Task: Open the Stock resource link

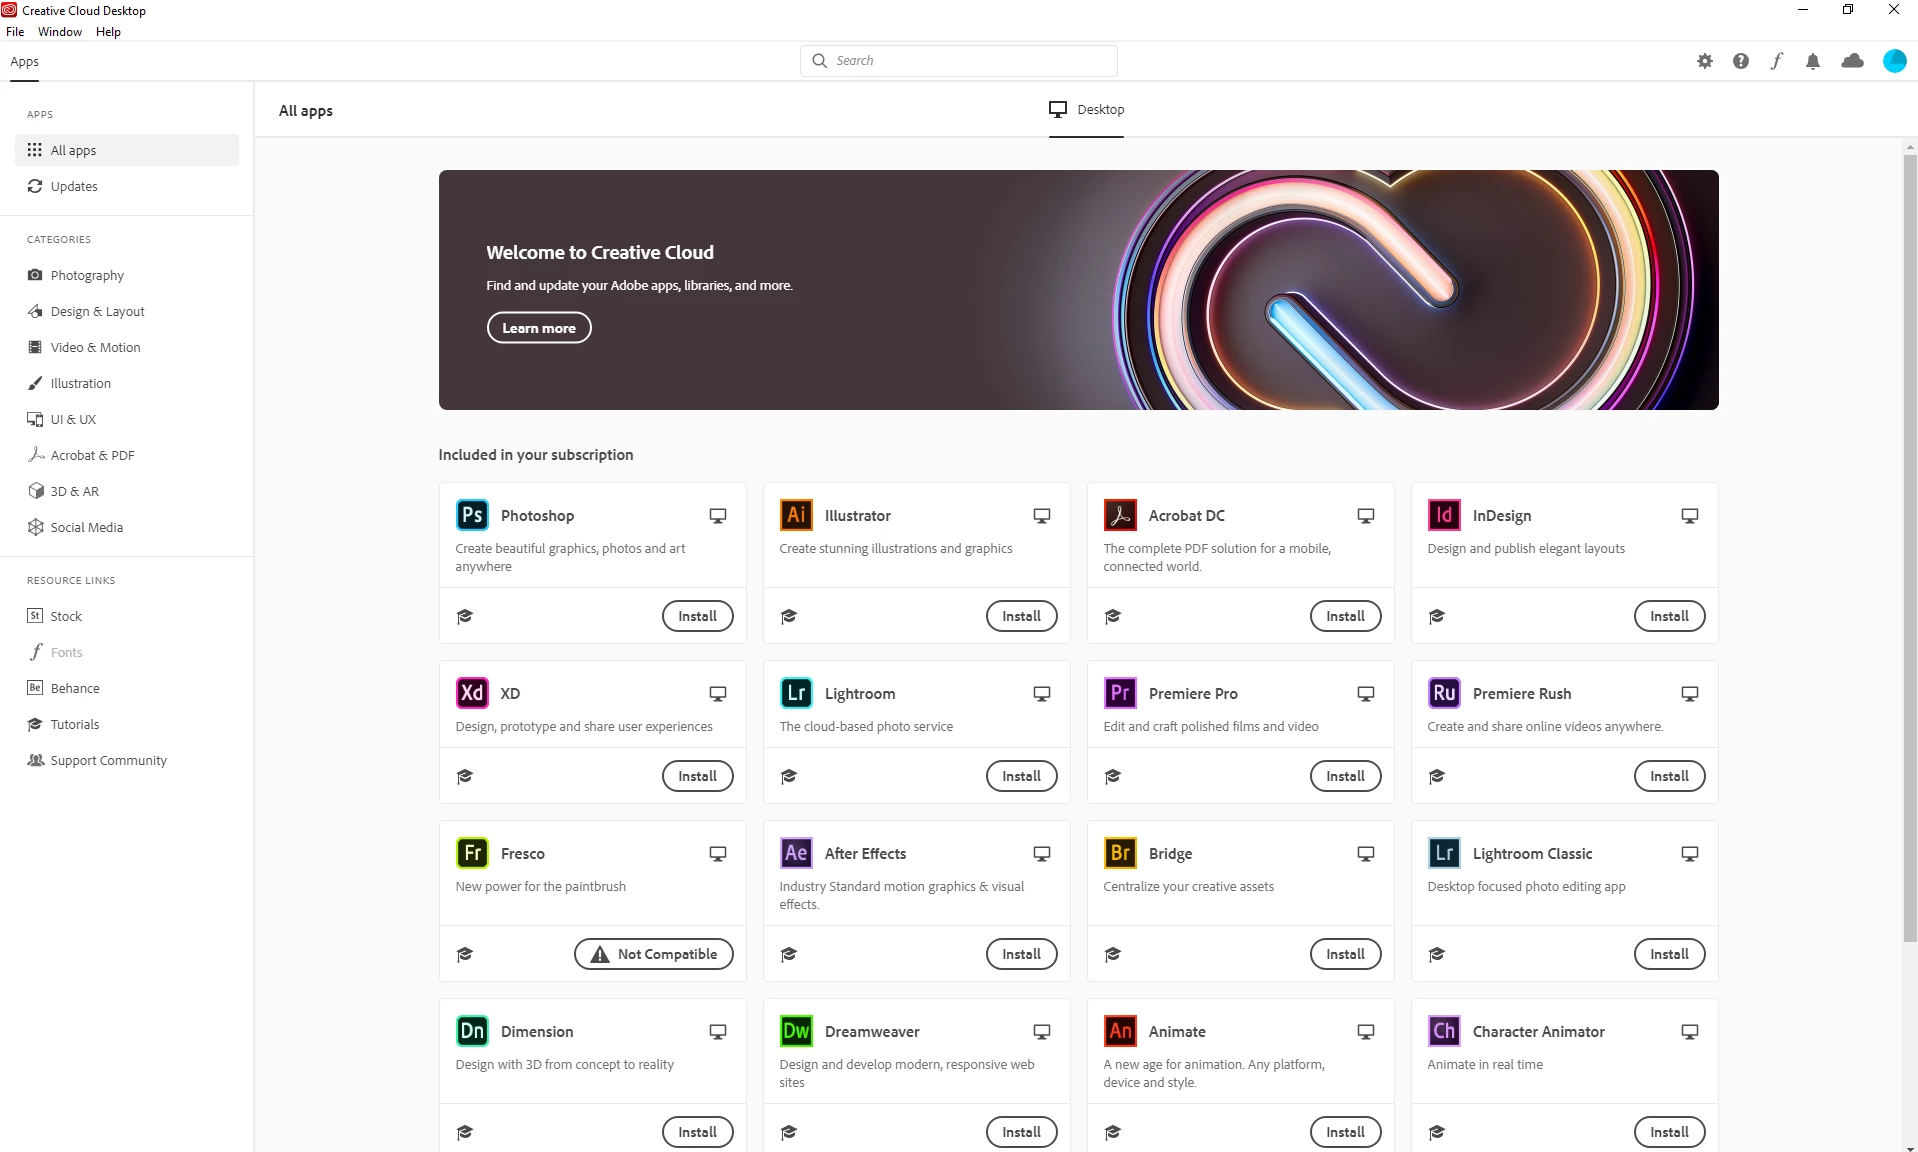Action: (127, 616)
